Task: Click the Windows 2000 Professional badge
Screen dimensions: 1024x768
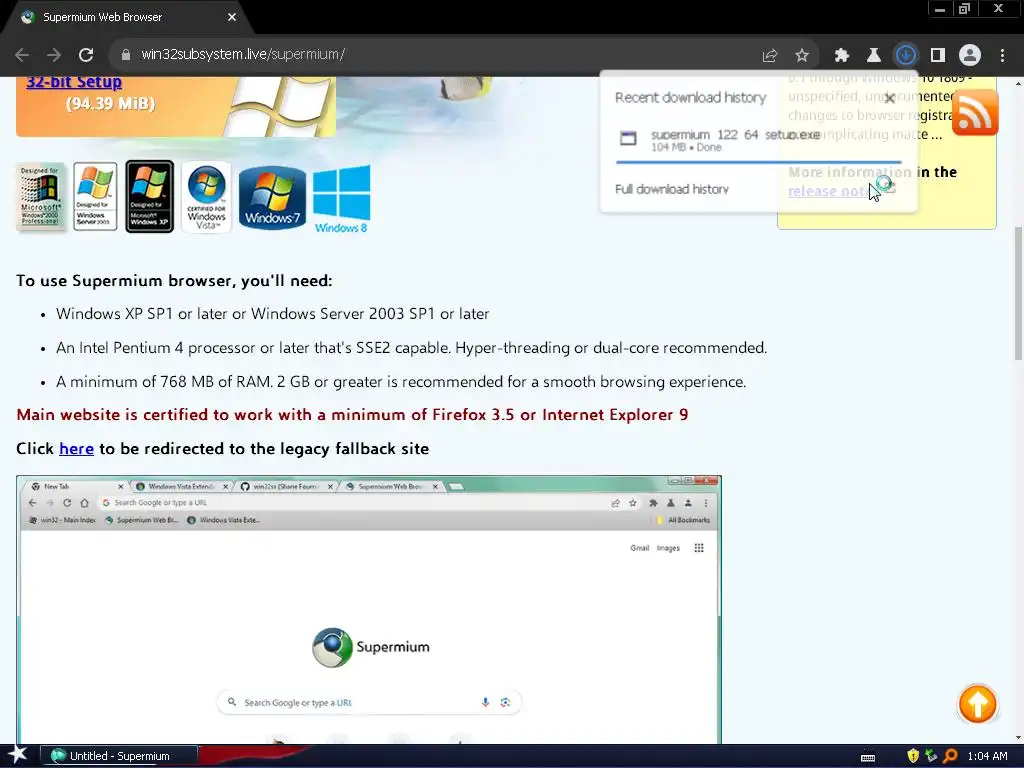Action: [40, 197]
